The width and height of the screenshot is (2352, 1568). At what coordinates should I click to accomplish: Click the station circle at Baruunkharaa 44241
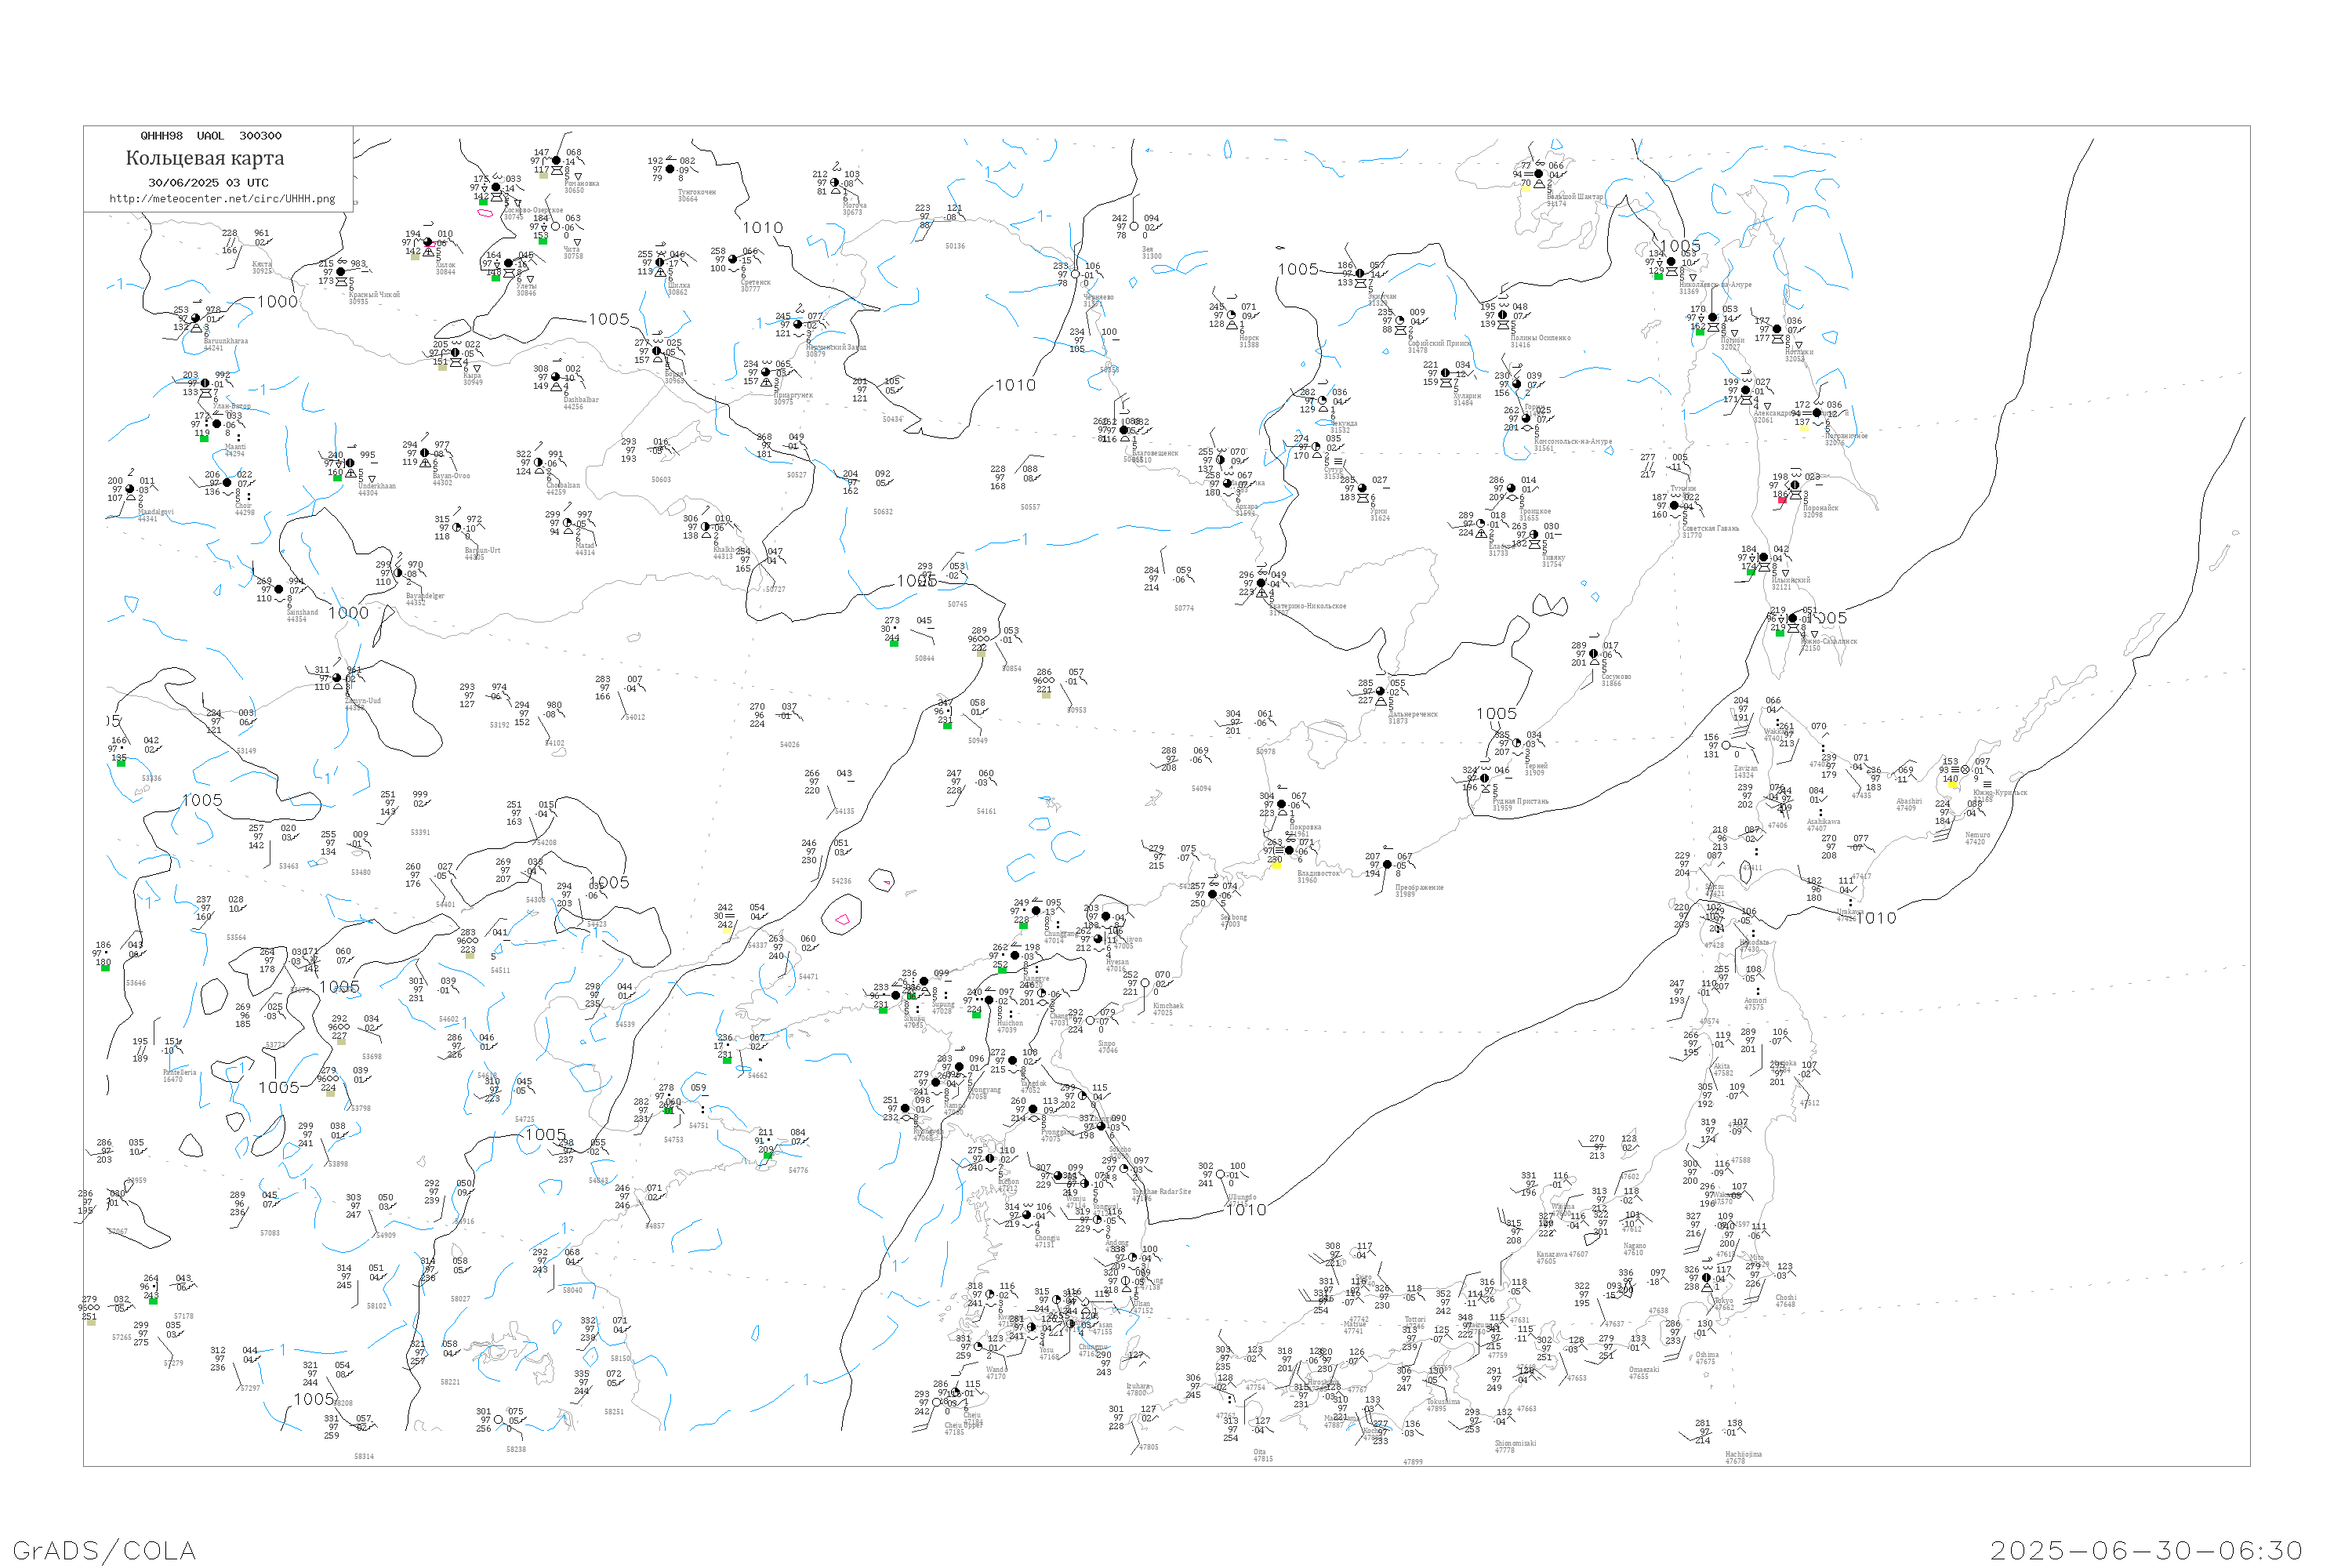point(196,319)
